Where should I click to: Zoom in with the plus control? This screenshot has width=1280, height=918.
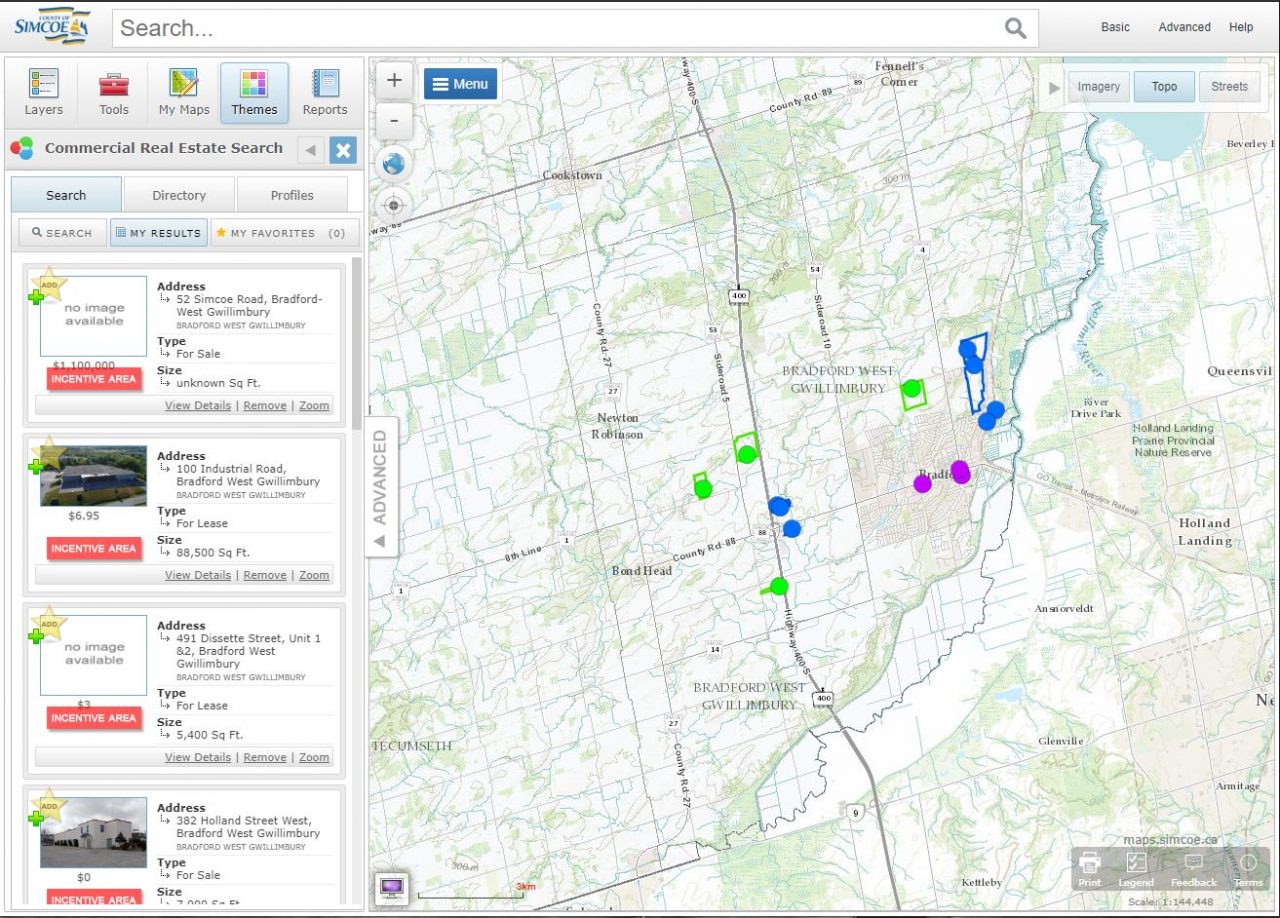(x=393, y=80)
